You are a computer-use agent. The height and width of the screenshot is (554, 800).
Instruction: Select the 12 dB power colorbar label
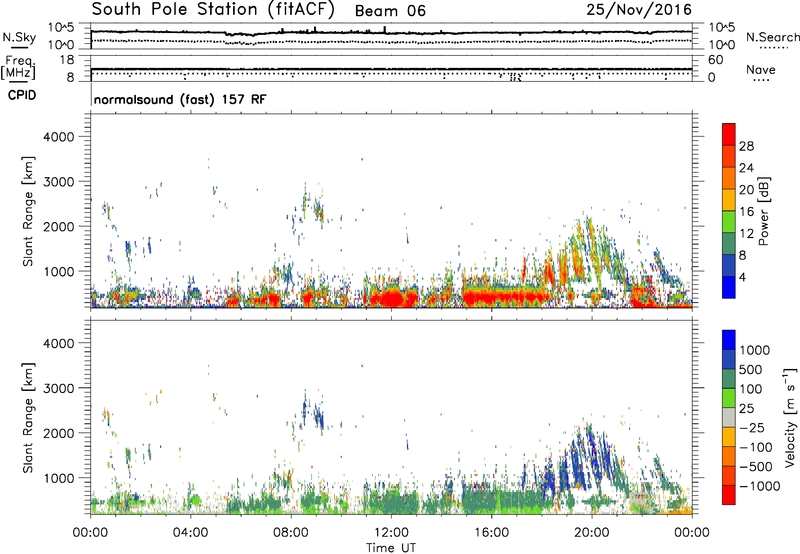click(x=746, y=234)
